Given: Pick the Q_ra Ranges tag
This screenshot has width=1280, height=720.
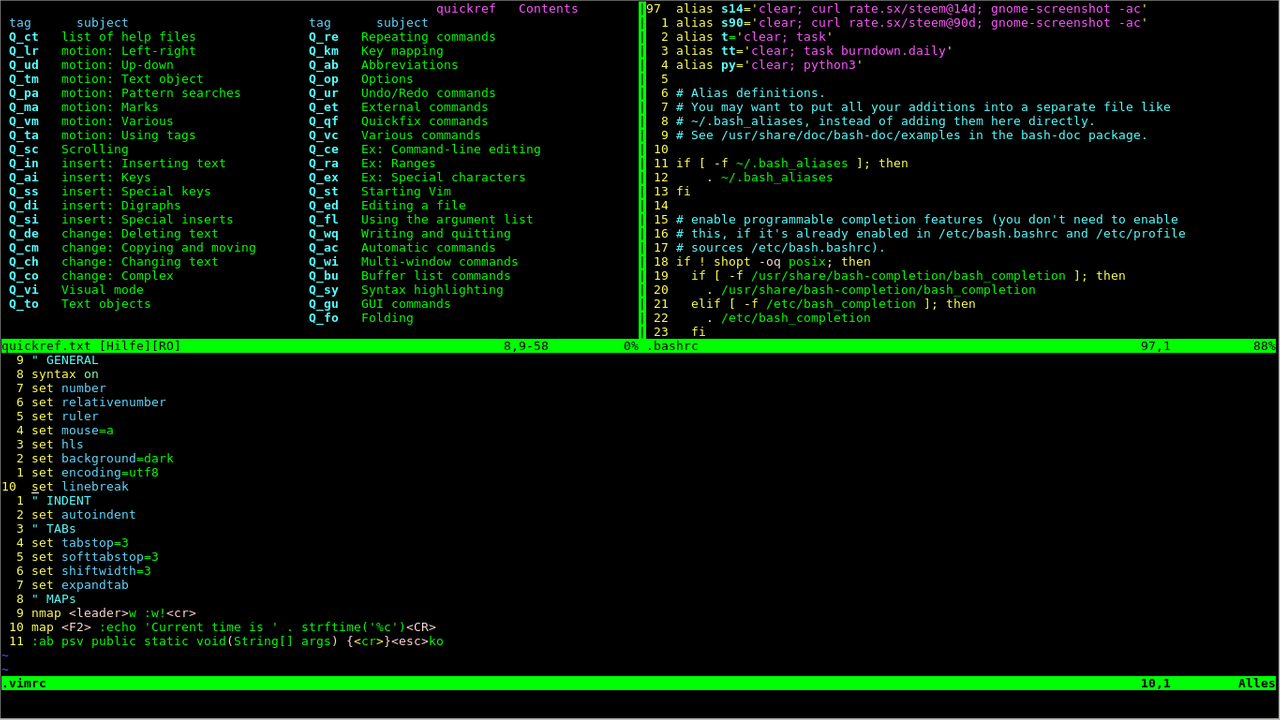Looking at the screenshot, I should (x=324, y=163).
